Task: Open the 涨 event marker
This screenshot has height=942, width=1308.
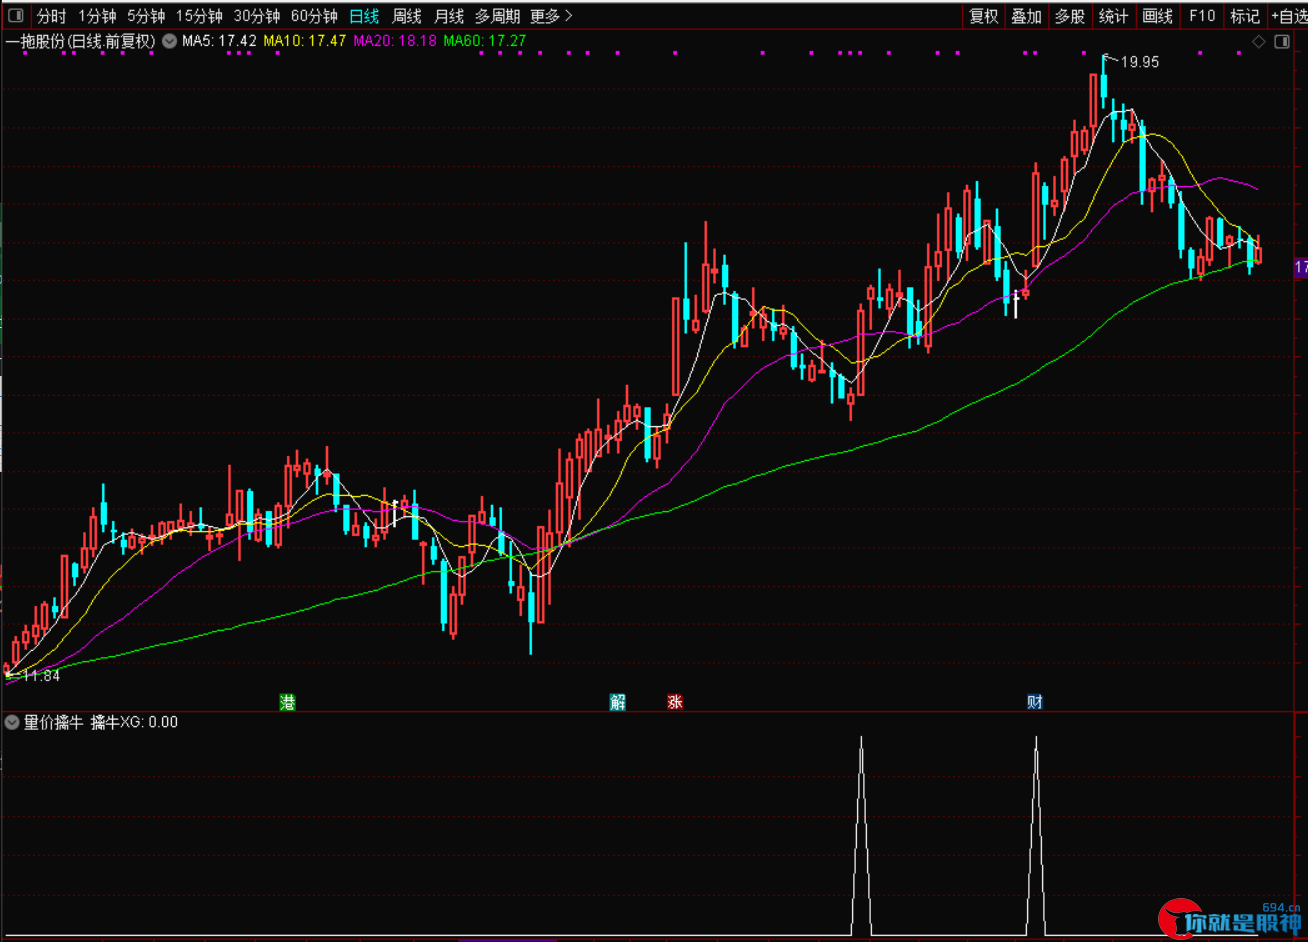Action: pyautogui.click(x=675, y=702)
